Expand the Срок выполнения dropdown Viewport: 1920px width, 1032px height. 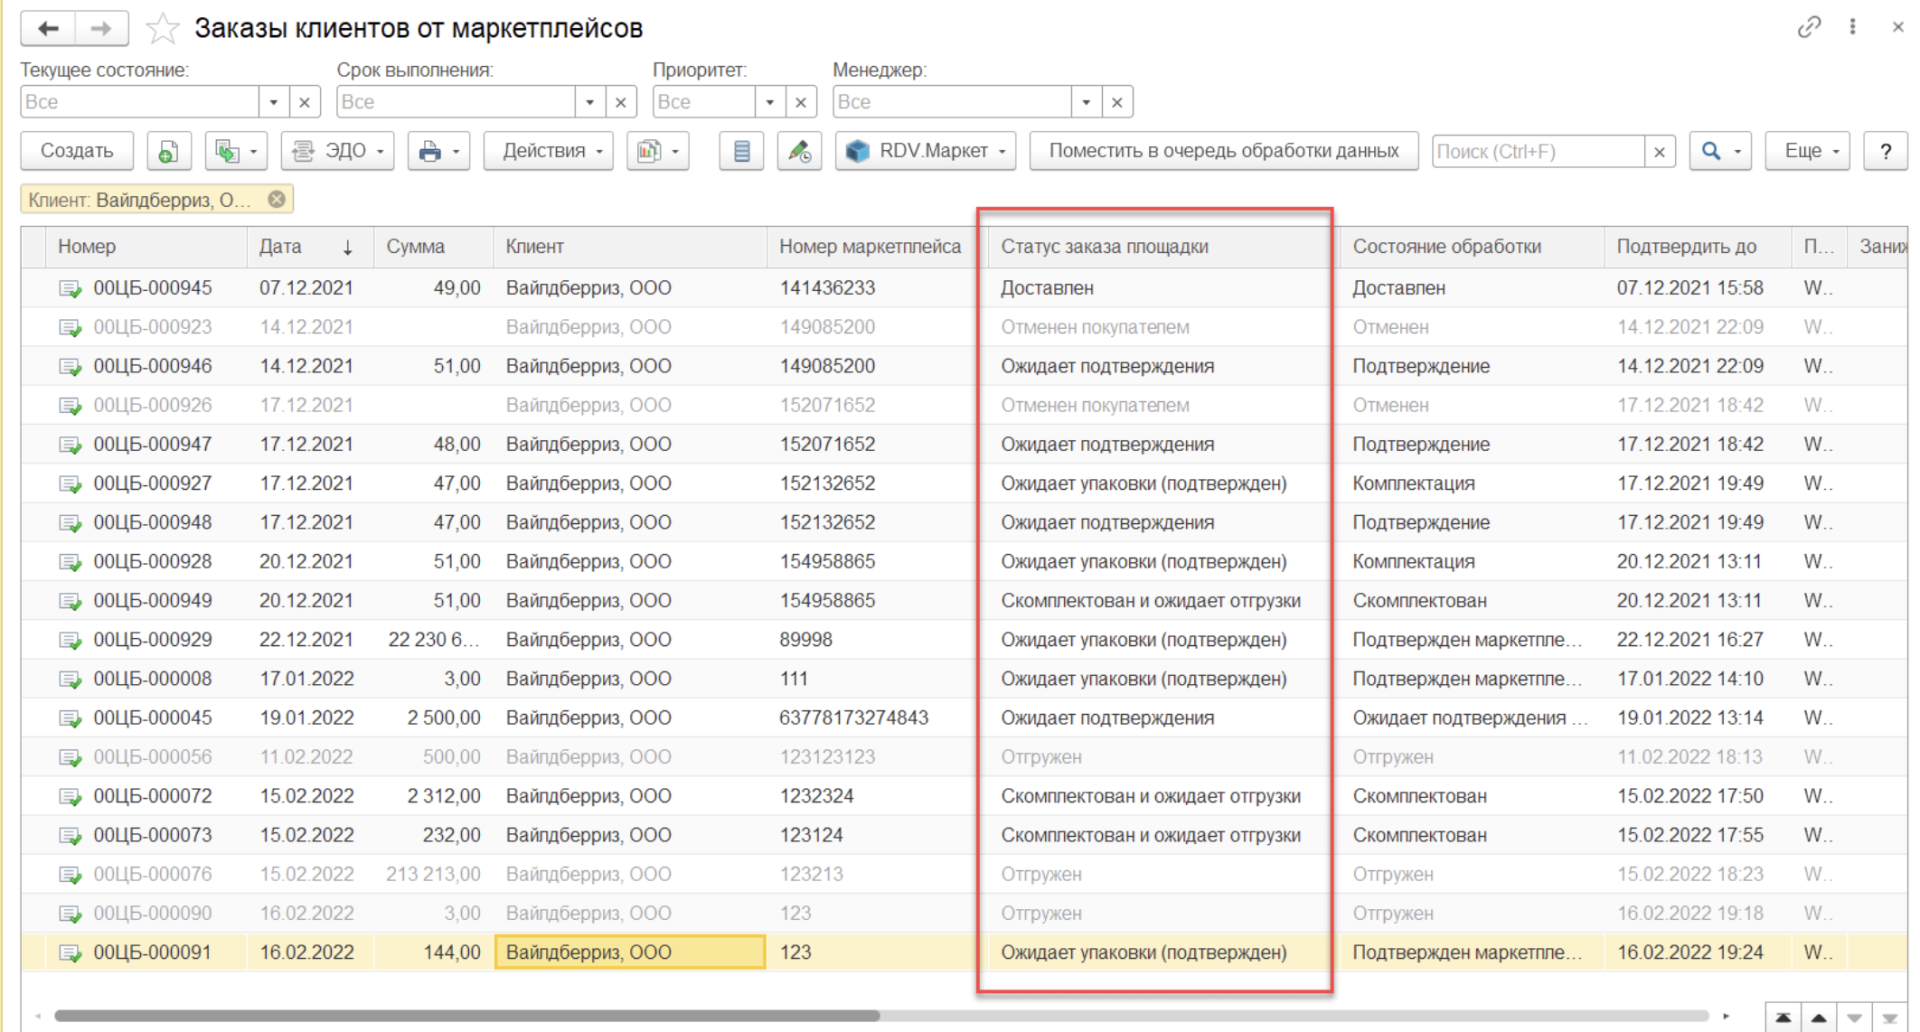pyautogui.click(x=589, y=102)
